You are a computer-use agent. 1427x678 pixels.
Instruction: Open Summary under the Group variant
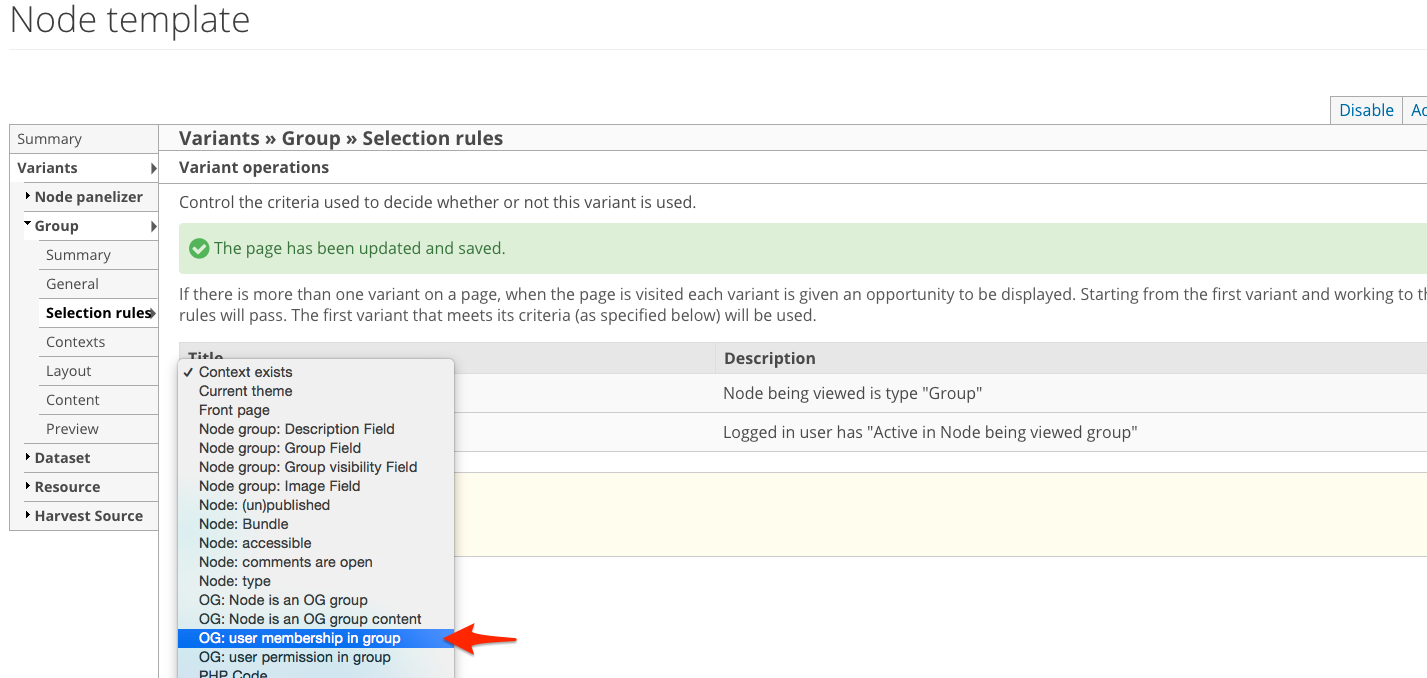click(x=78, y=255)
